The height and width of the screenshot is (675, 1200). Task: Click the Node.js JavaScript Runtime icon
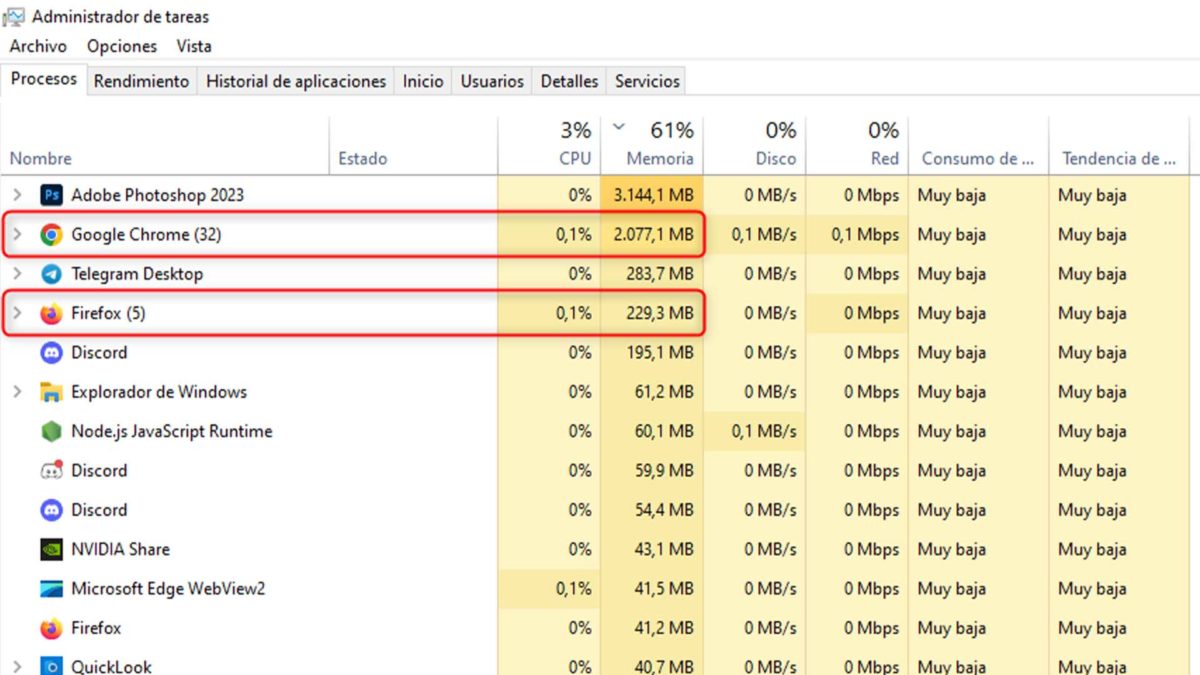51,432
